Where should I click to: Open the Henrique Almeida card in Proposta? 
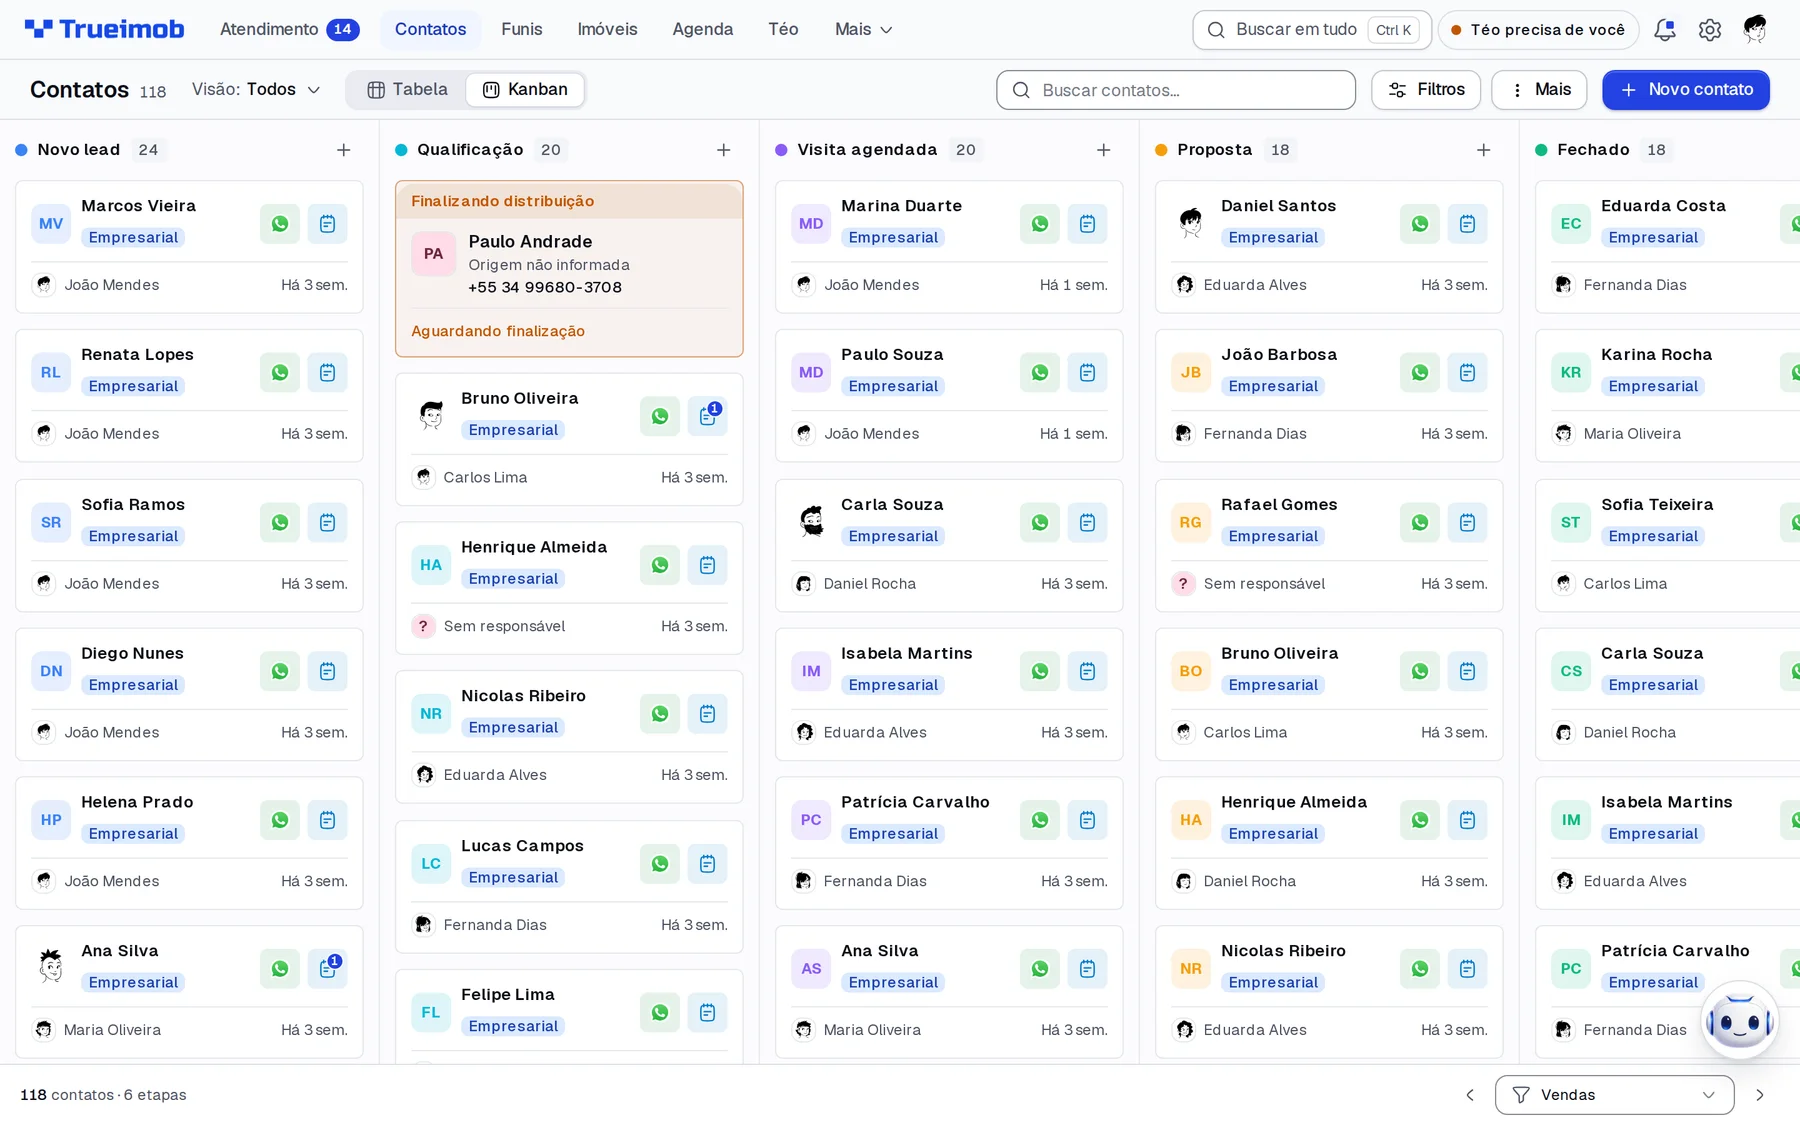(x=1329, y=843)
